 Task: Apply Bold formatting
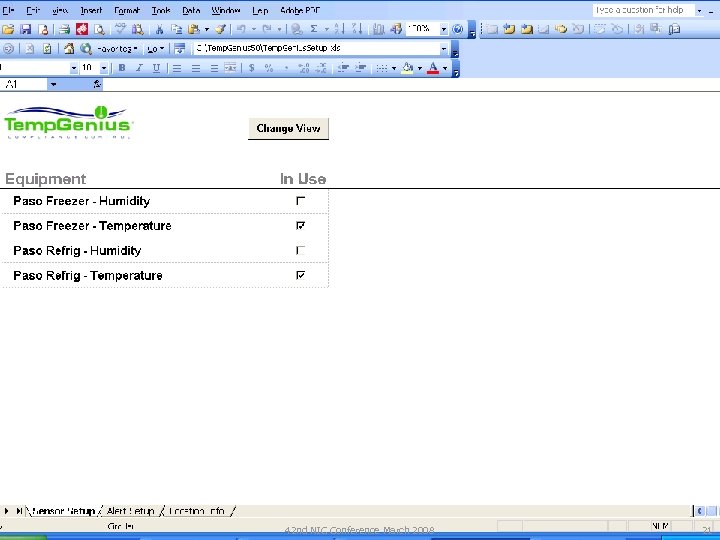122,68
